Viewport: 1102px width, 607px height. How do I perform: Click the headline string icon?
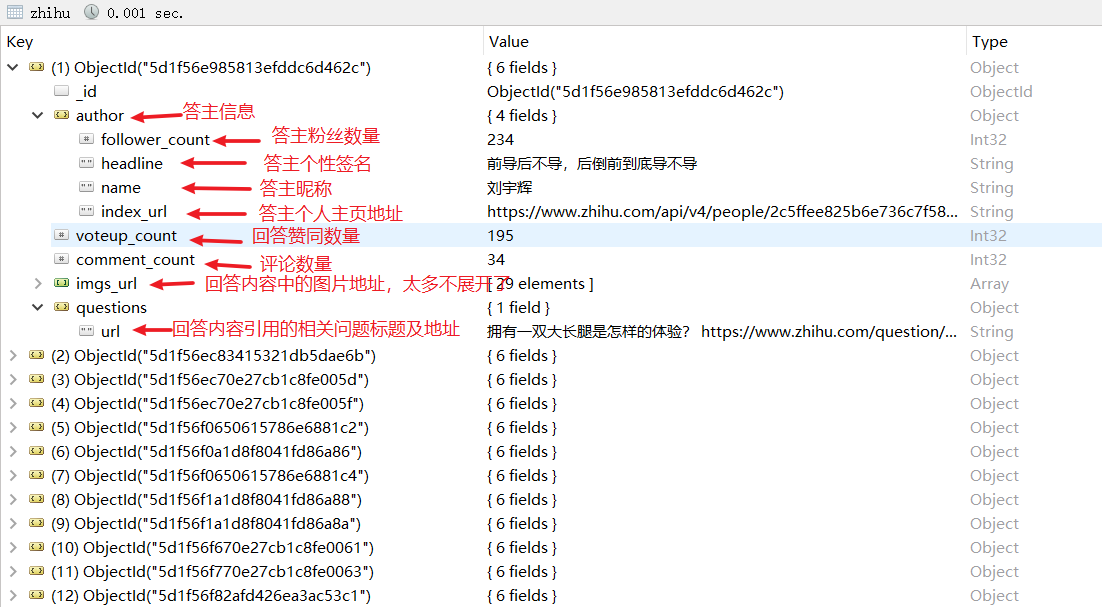pyautogui.click(x=86, y=163)
